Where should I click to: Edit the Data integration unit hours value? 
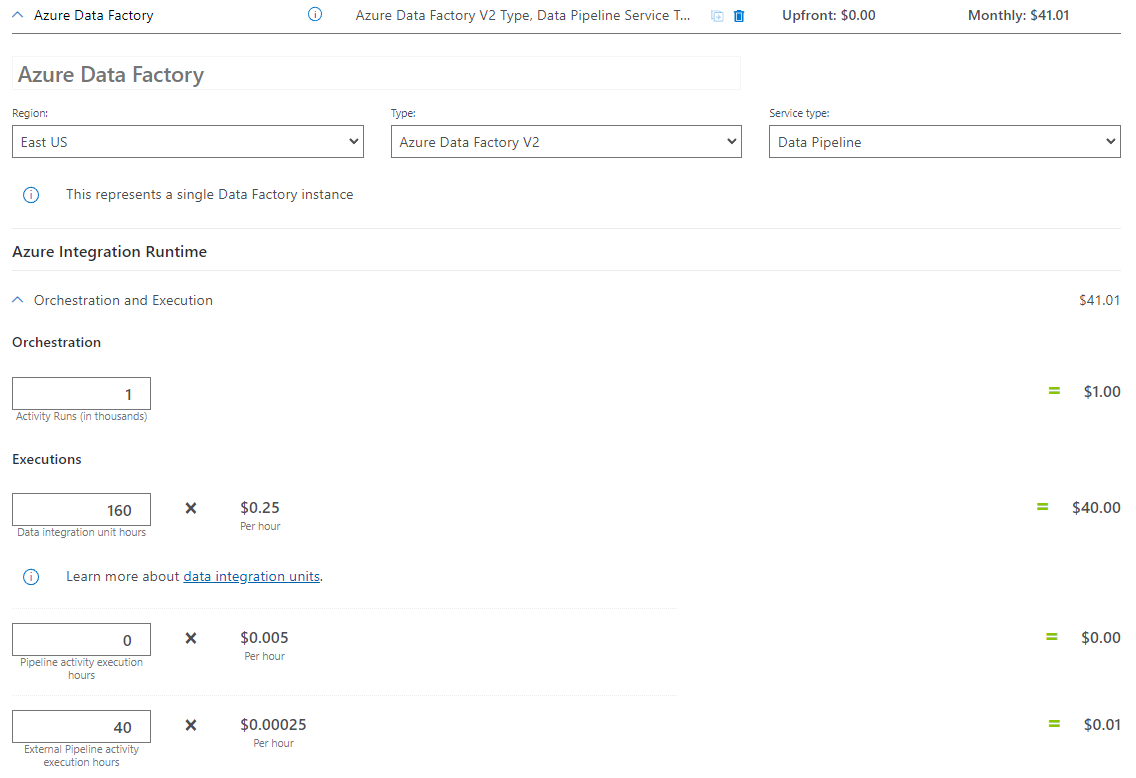tap(81, 509)
